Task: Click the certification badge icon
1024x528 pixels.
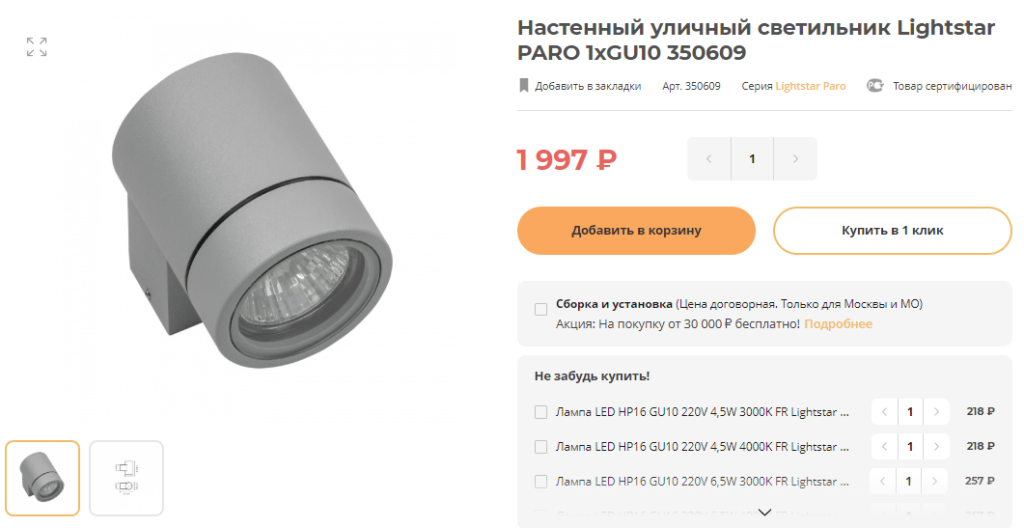Action: point(874,86)
